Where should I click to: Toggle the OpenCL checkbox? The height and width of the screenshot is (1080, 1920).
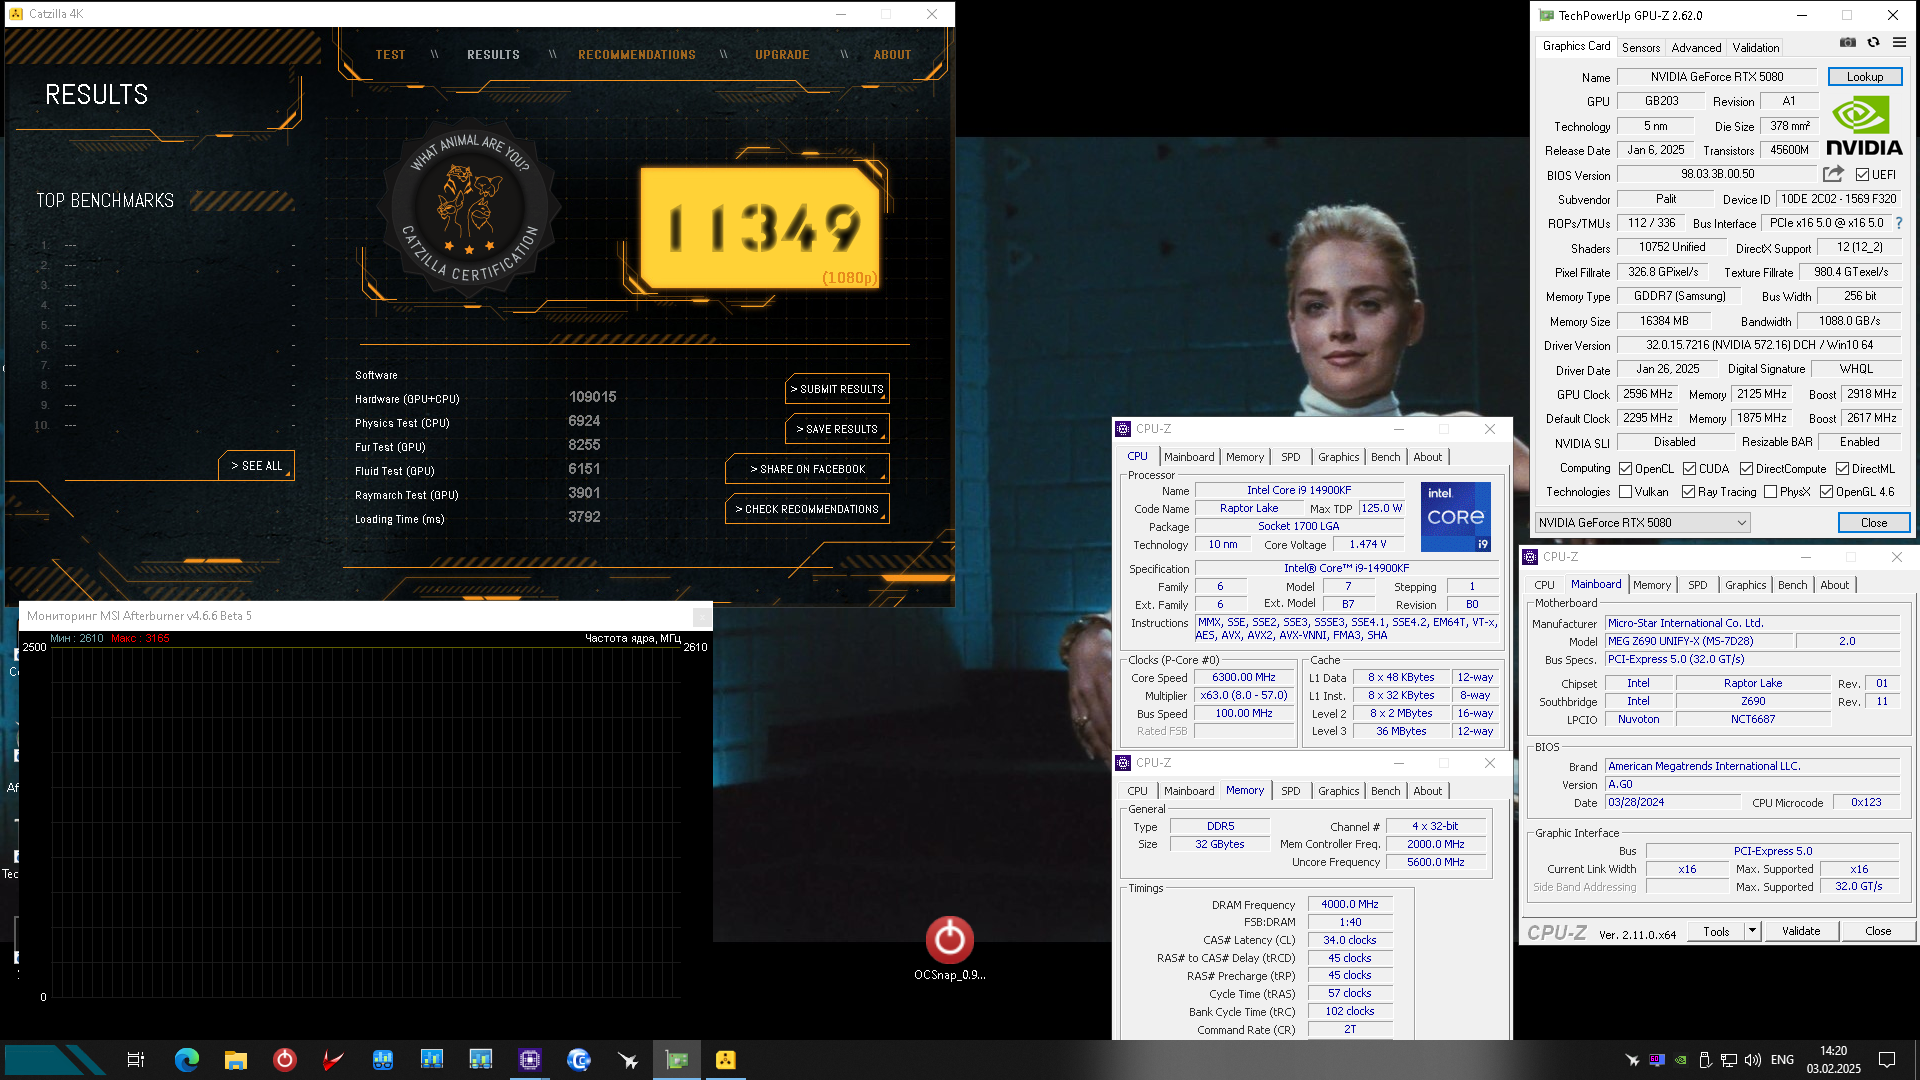click(1626, 469)
